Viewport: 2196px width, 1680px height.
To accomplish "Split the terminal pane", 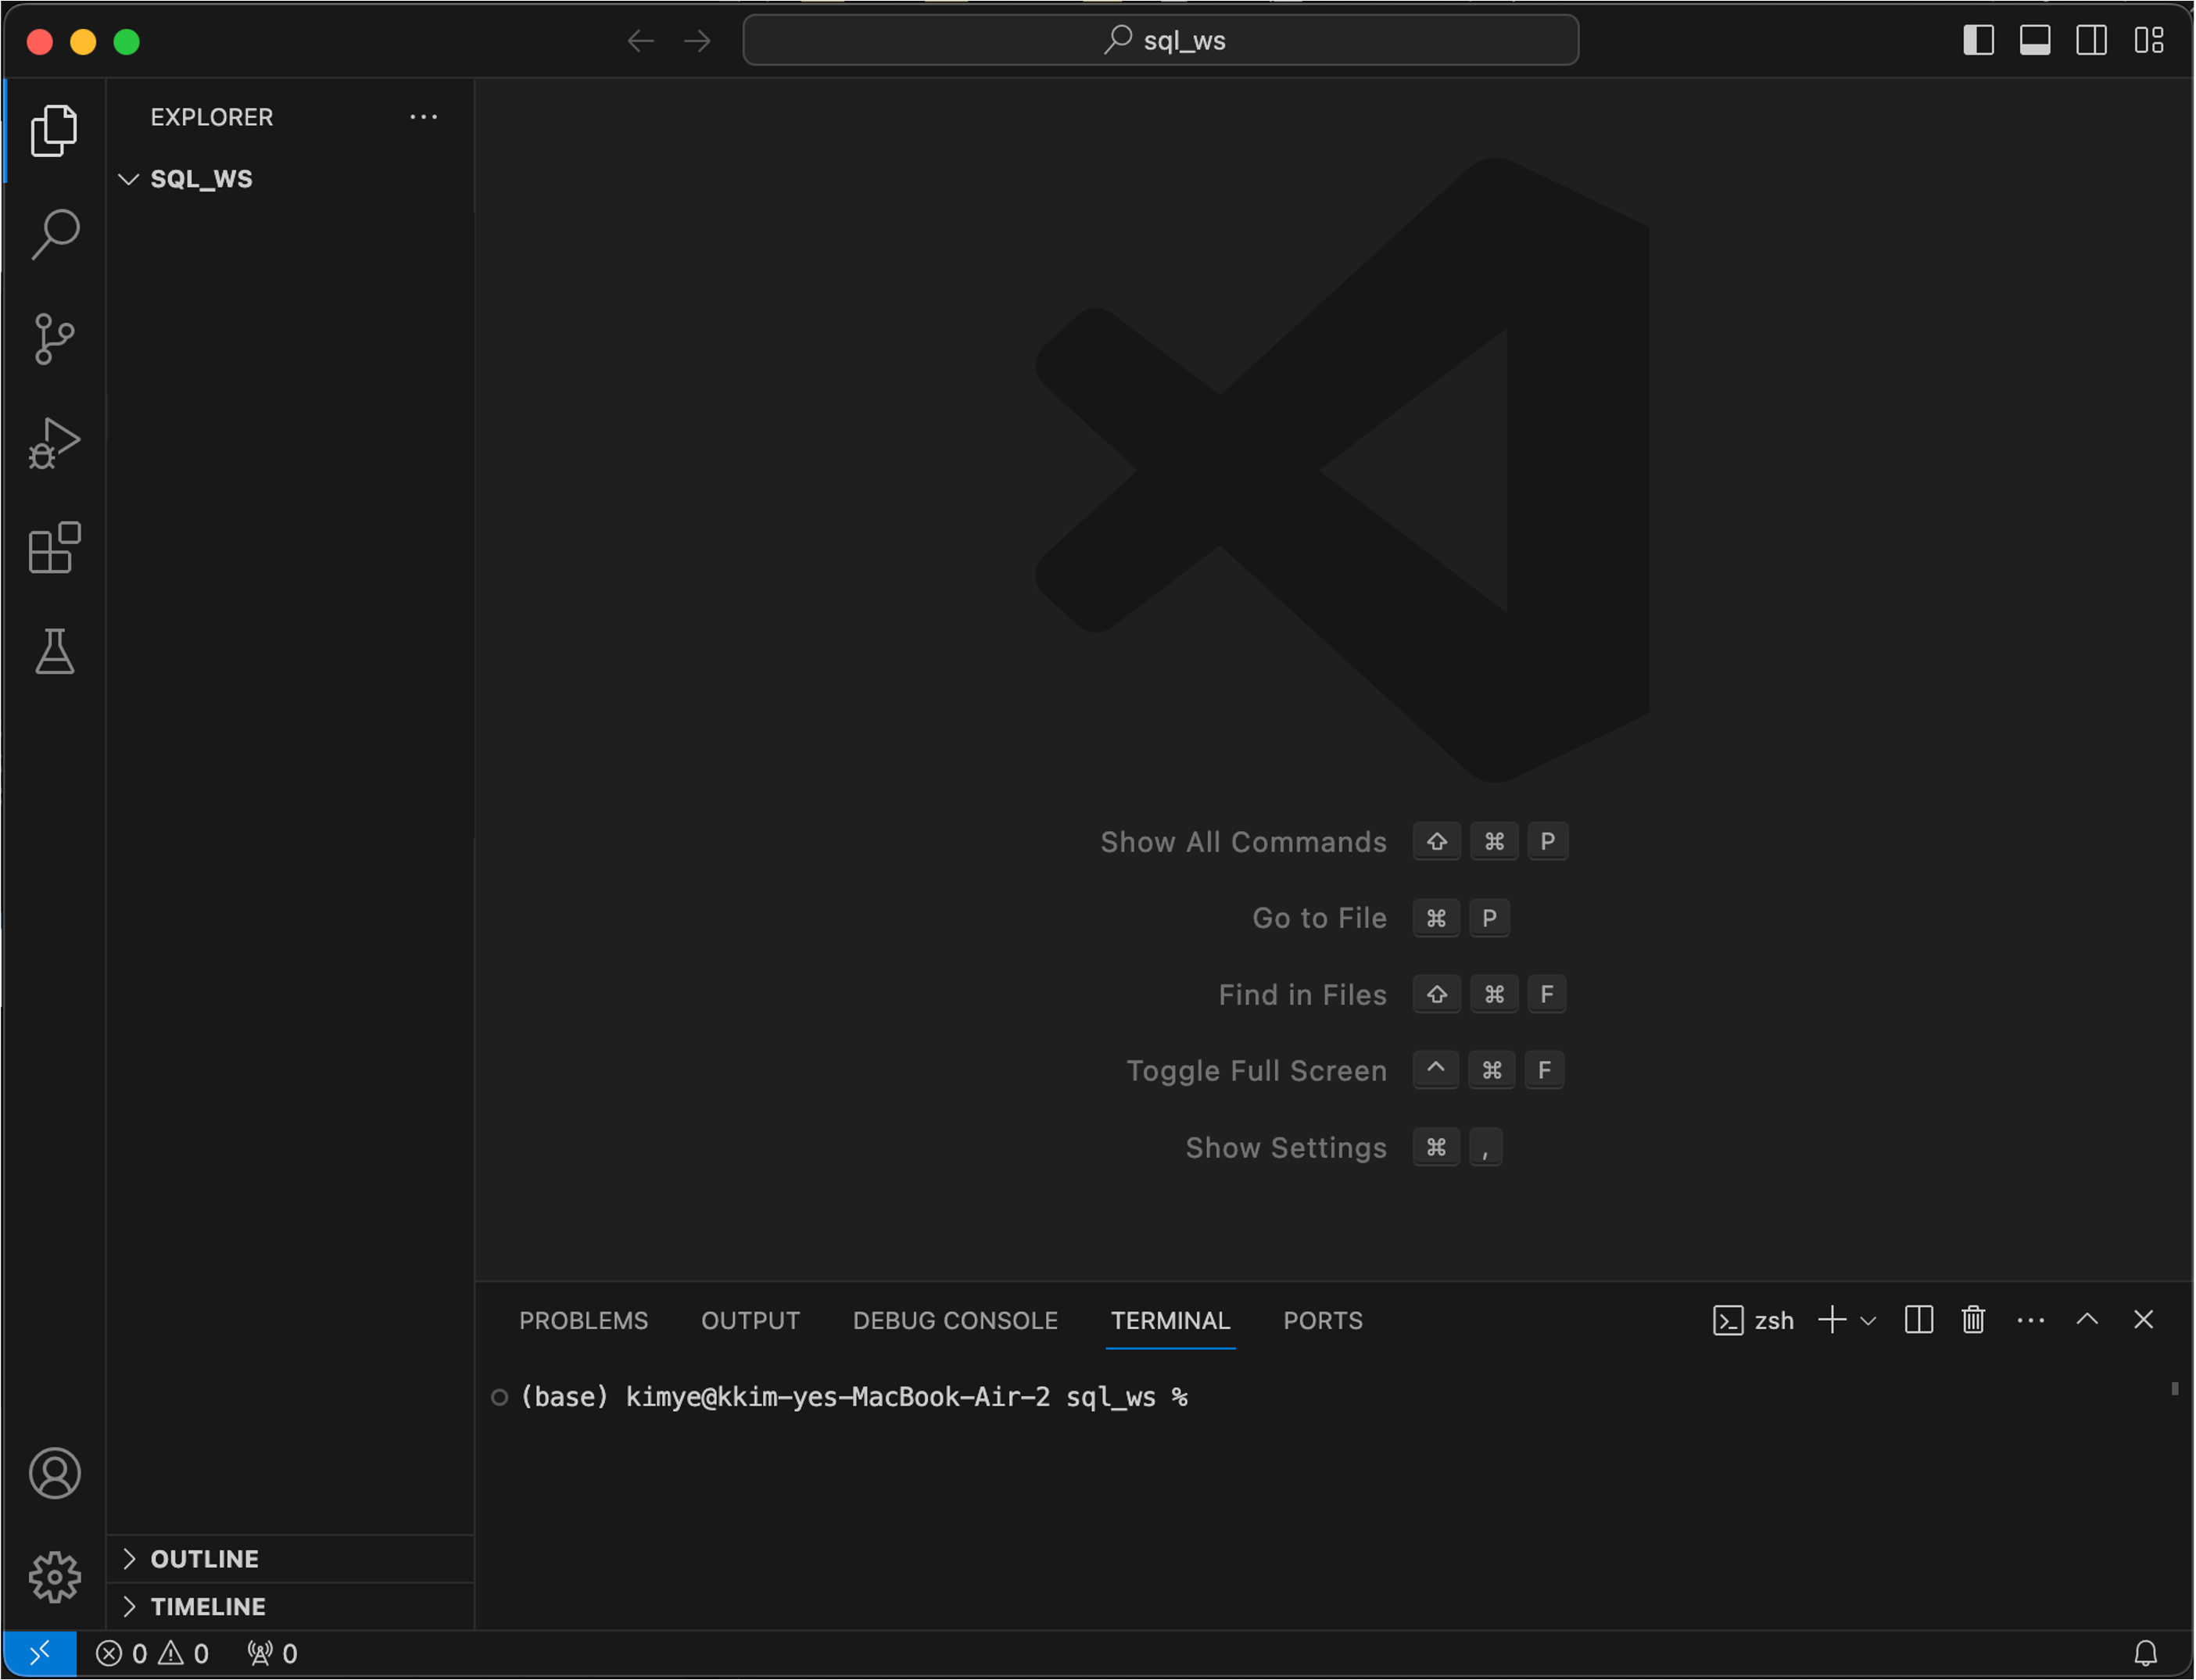I will (1918, 1320).
